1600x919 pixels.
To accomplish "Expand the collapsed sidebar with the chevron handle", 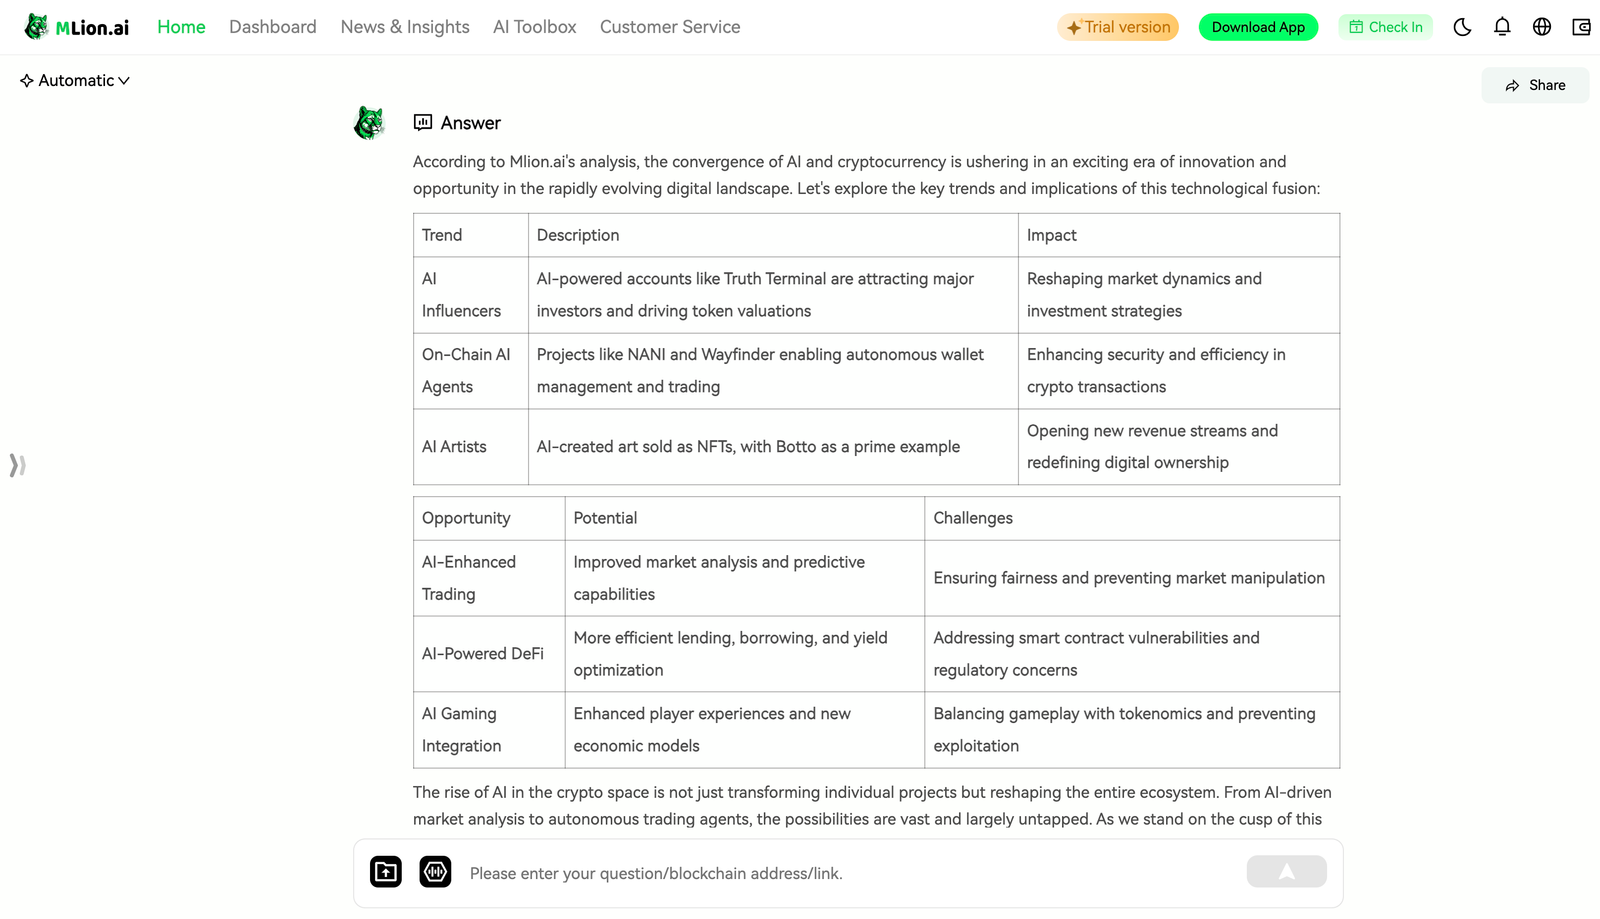I will 17,465.
